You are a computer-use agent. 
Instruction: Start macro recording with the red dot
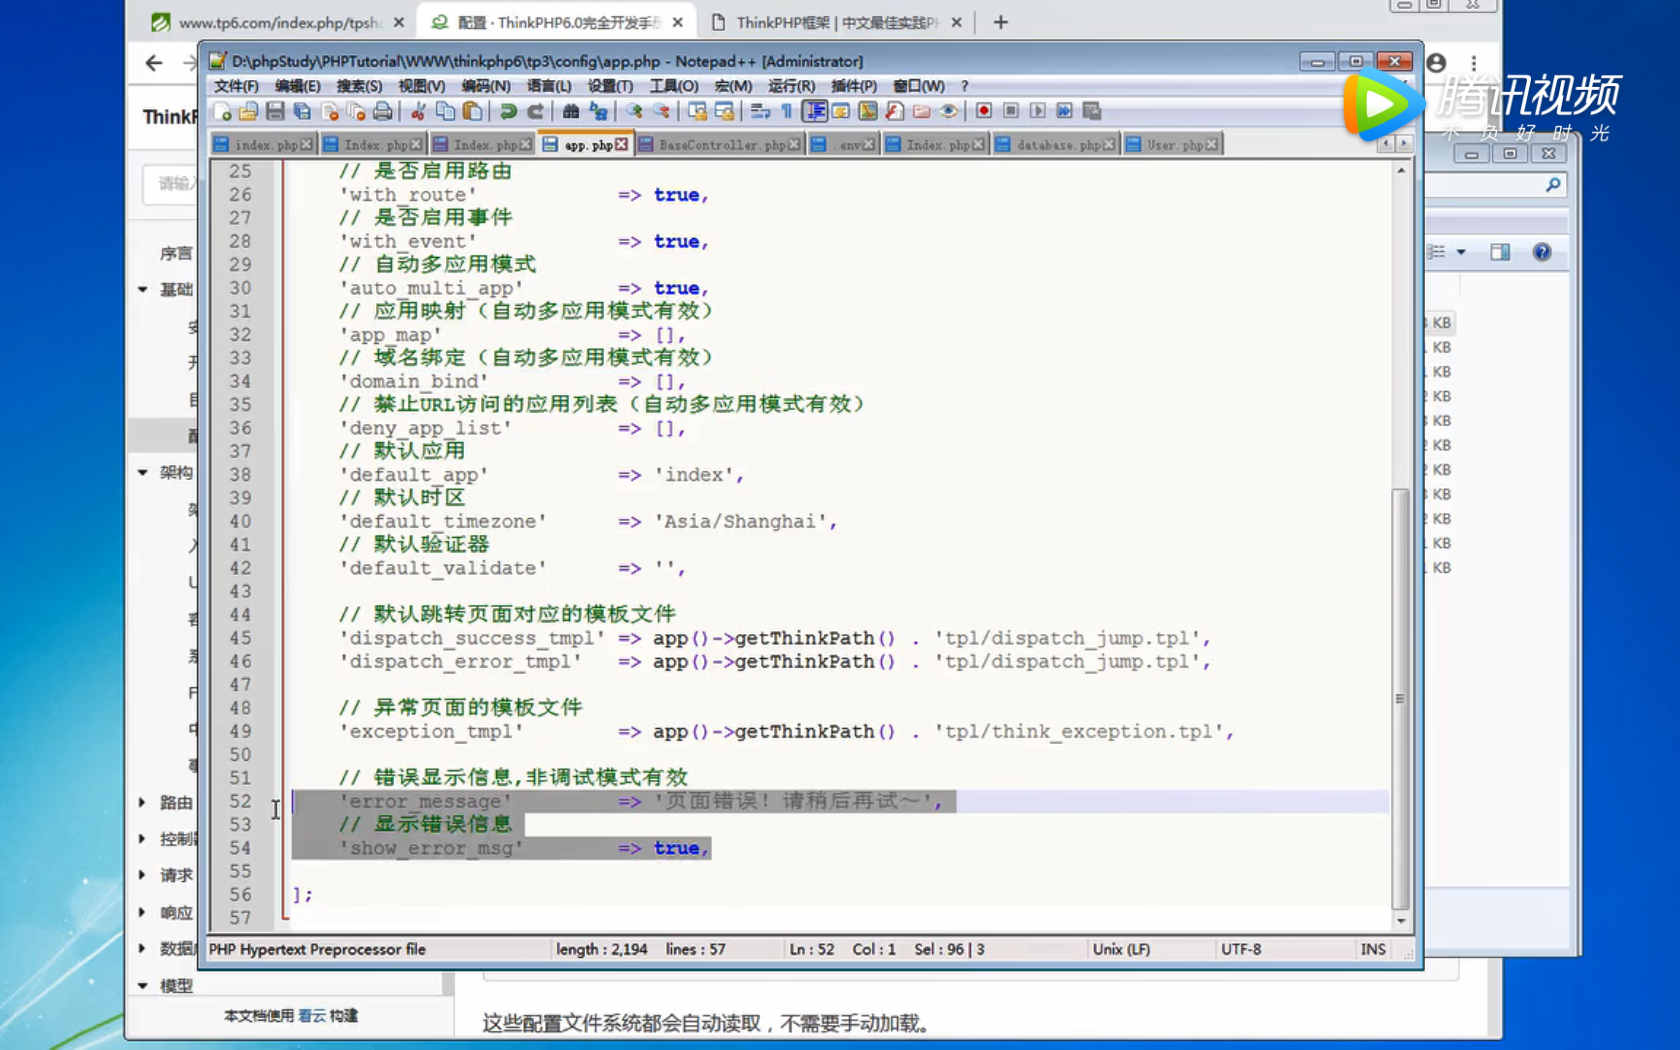984,111
